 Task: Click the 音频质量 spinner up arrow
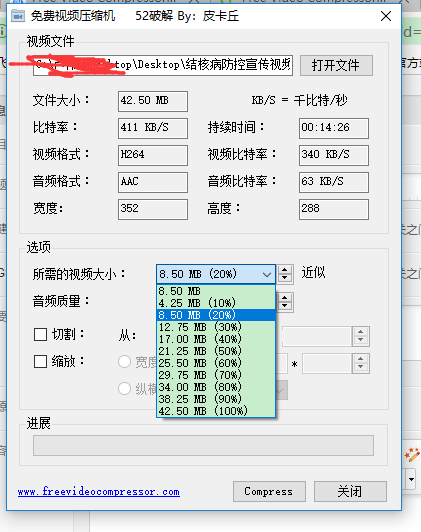(x=285, y=298)
